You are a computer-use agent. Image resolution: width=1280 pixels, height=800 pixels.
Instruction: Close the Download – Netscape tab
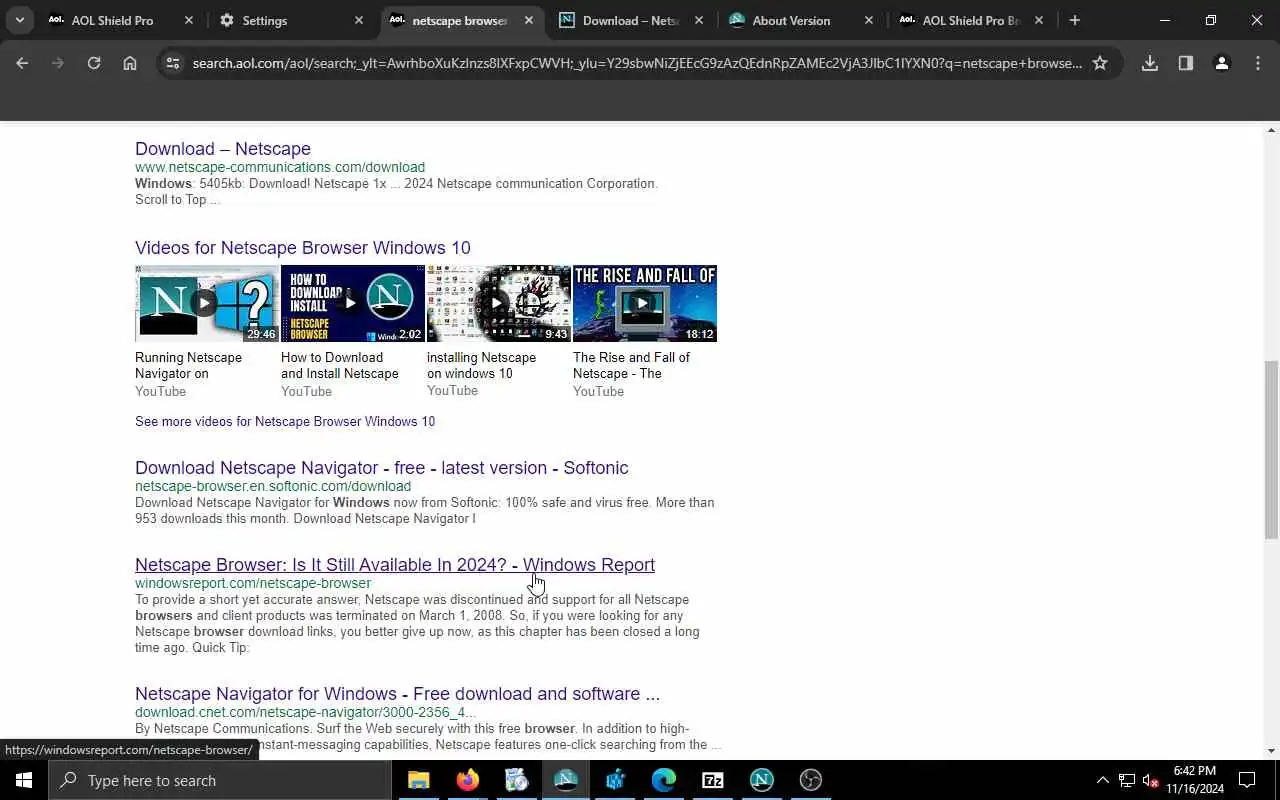tap(699, 20)
